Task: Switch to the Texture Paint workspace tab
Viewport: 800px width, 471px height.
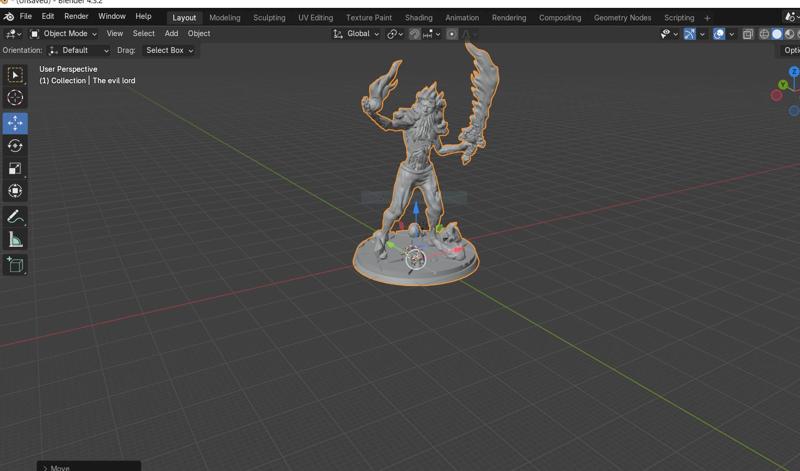Action: point(369,17)
